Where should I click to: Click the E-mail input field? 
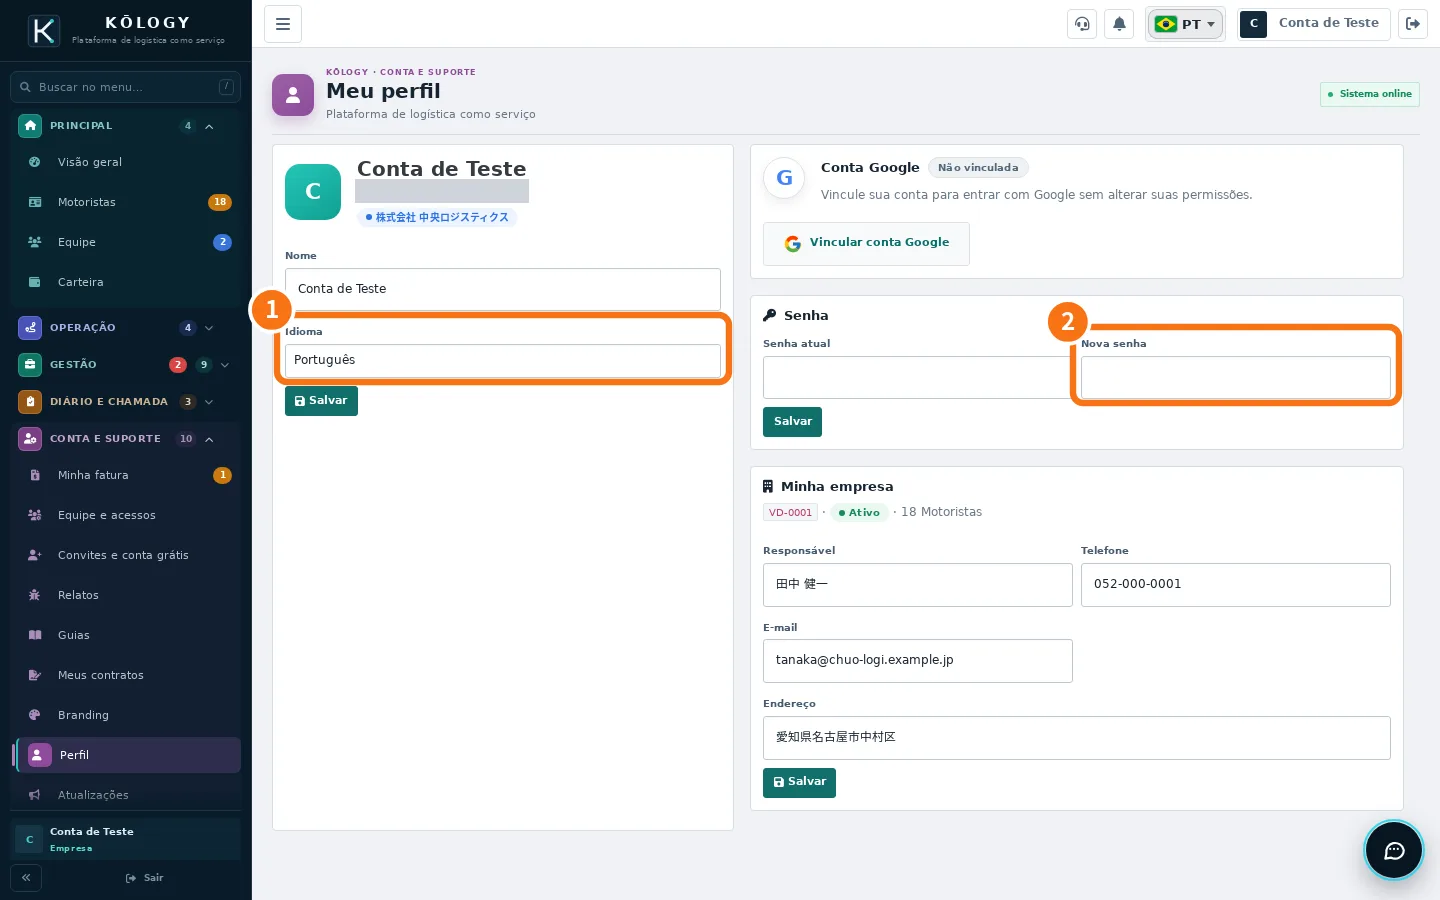point(918,661)
